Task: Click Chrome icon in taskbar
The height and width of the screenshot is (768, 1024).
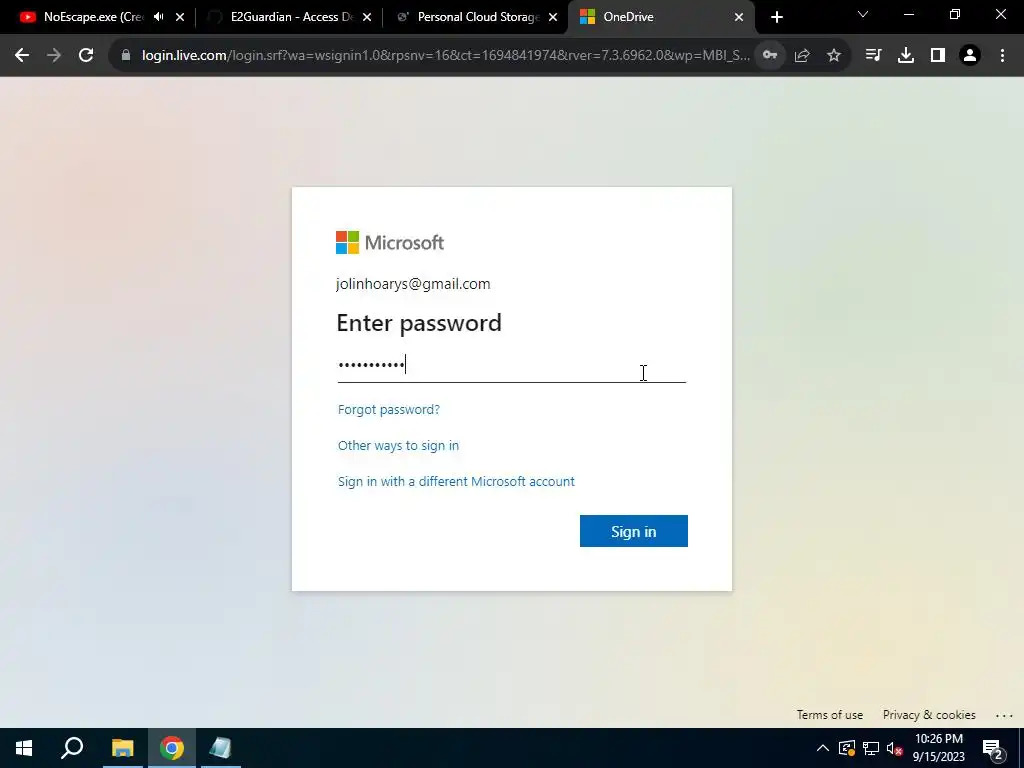Action: coord(172,748)
